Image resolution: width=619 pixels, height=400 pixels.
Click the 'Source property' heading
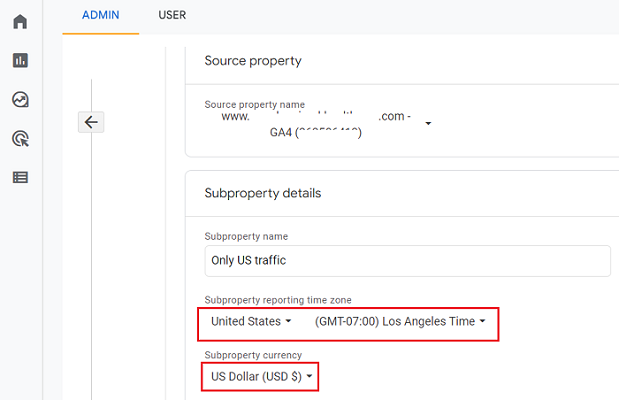pos(253,61)
